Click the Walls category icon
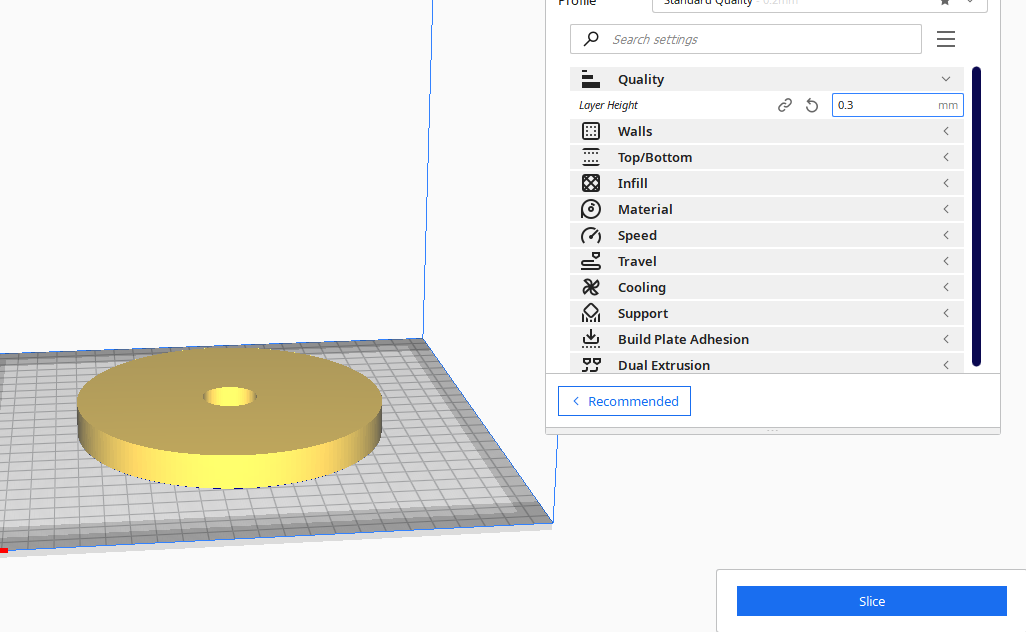Viewport: 1026px width, 632px height. [x=590, y=132]
